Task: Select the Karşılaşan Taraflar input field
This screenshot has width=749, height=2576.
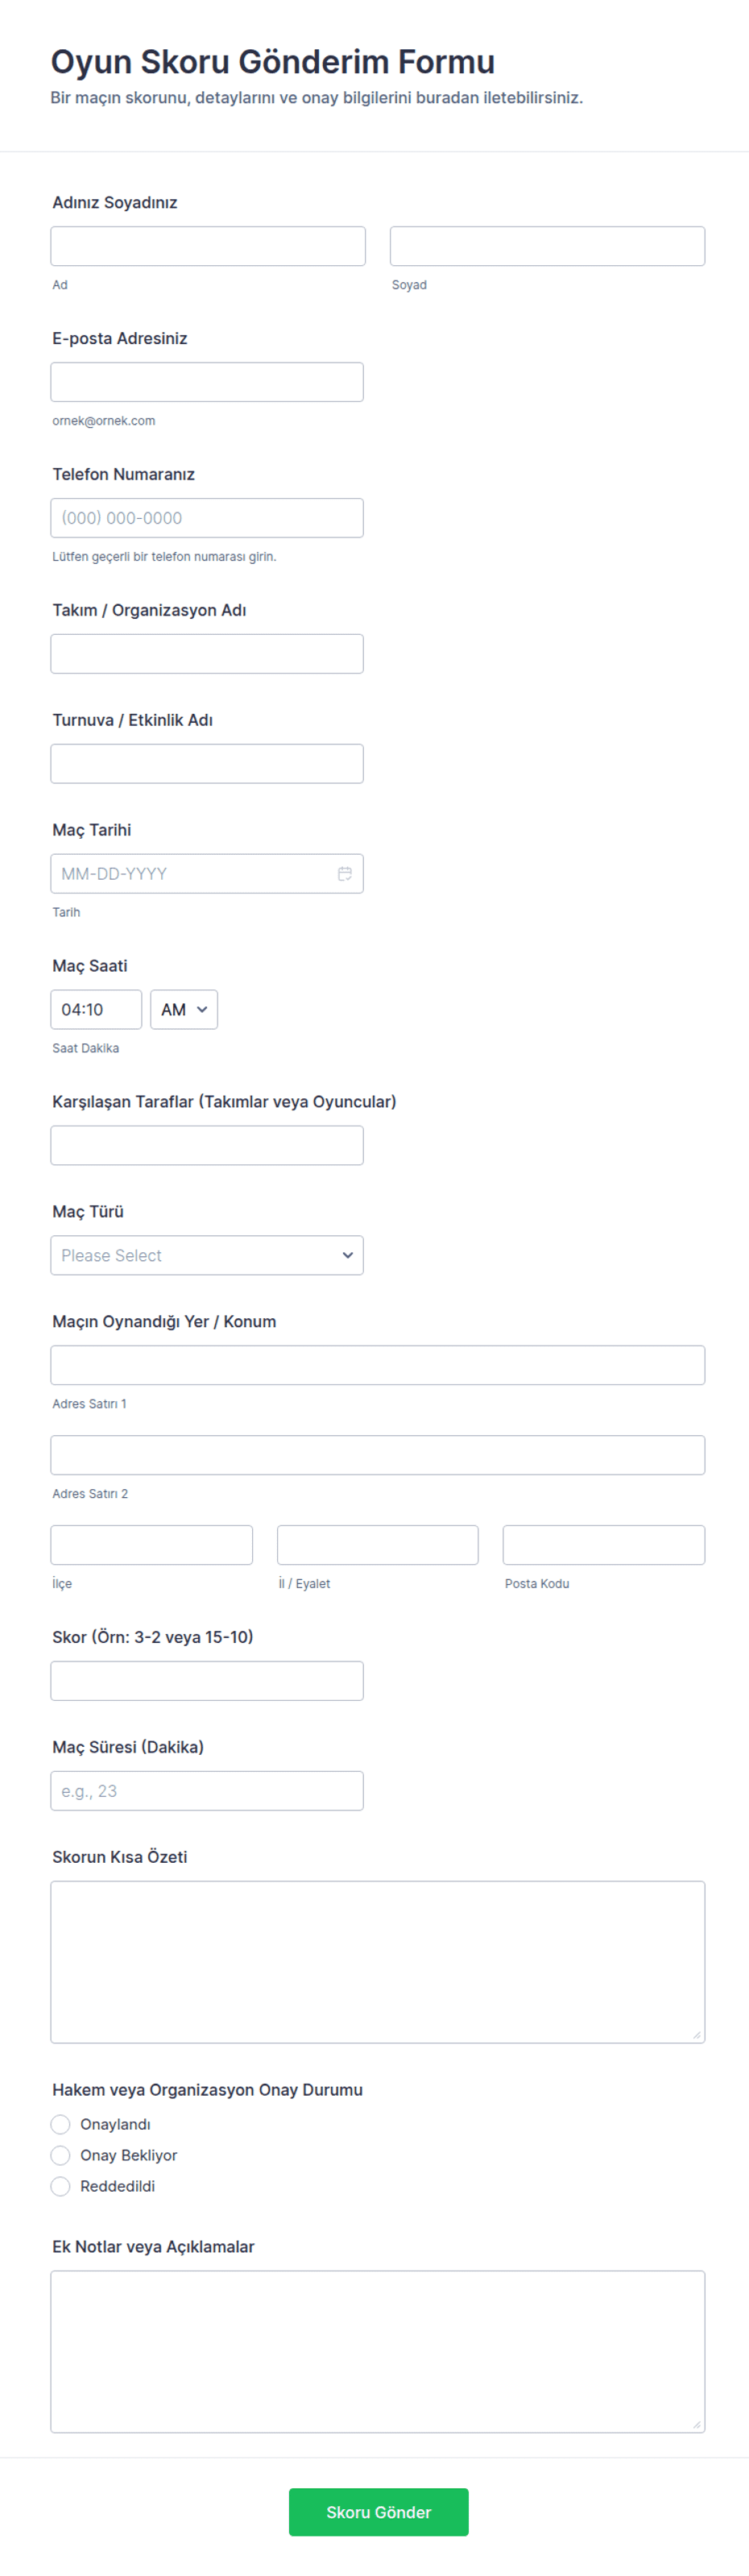Action: pyautogui.click(x=207, y=1146)
